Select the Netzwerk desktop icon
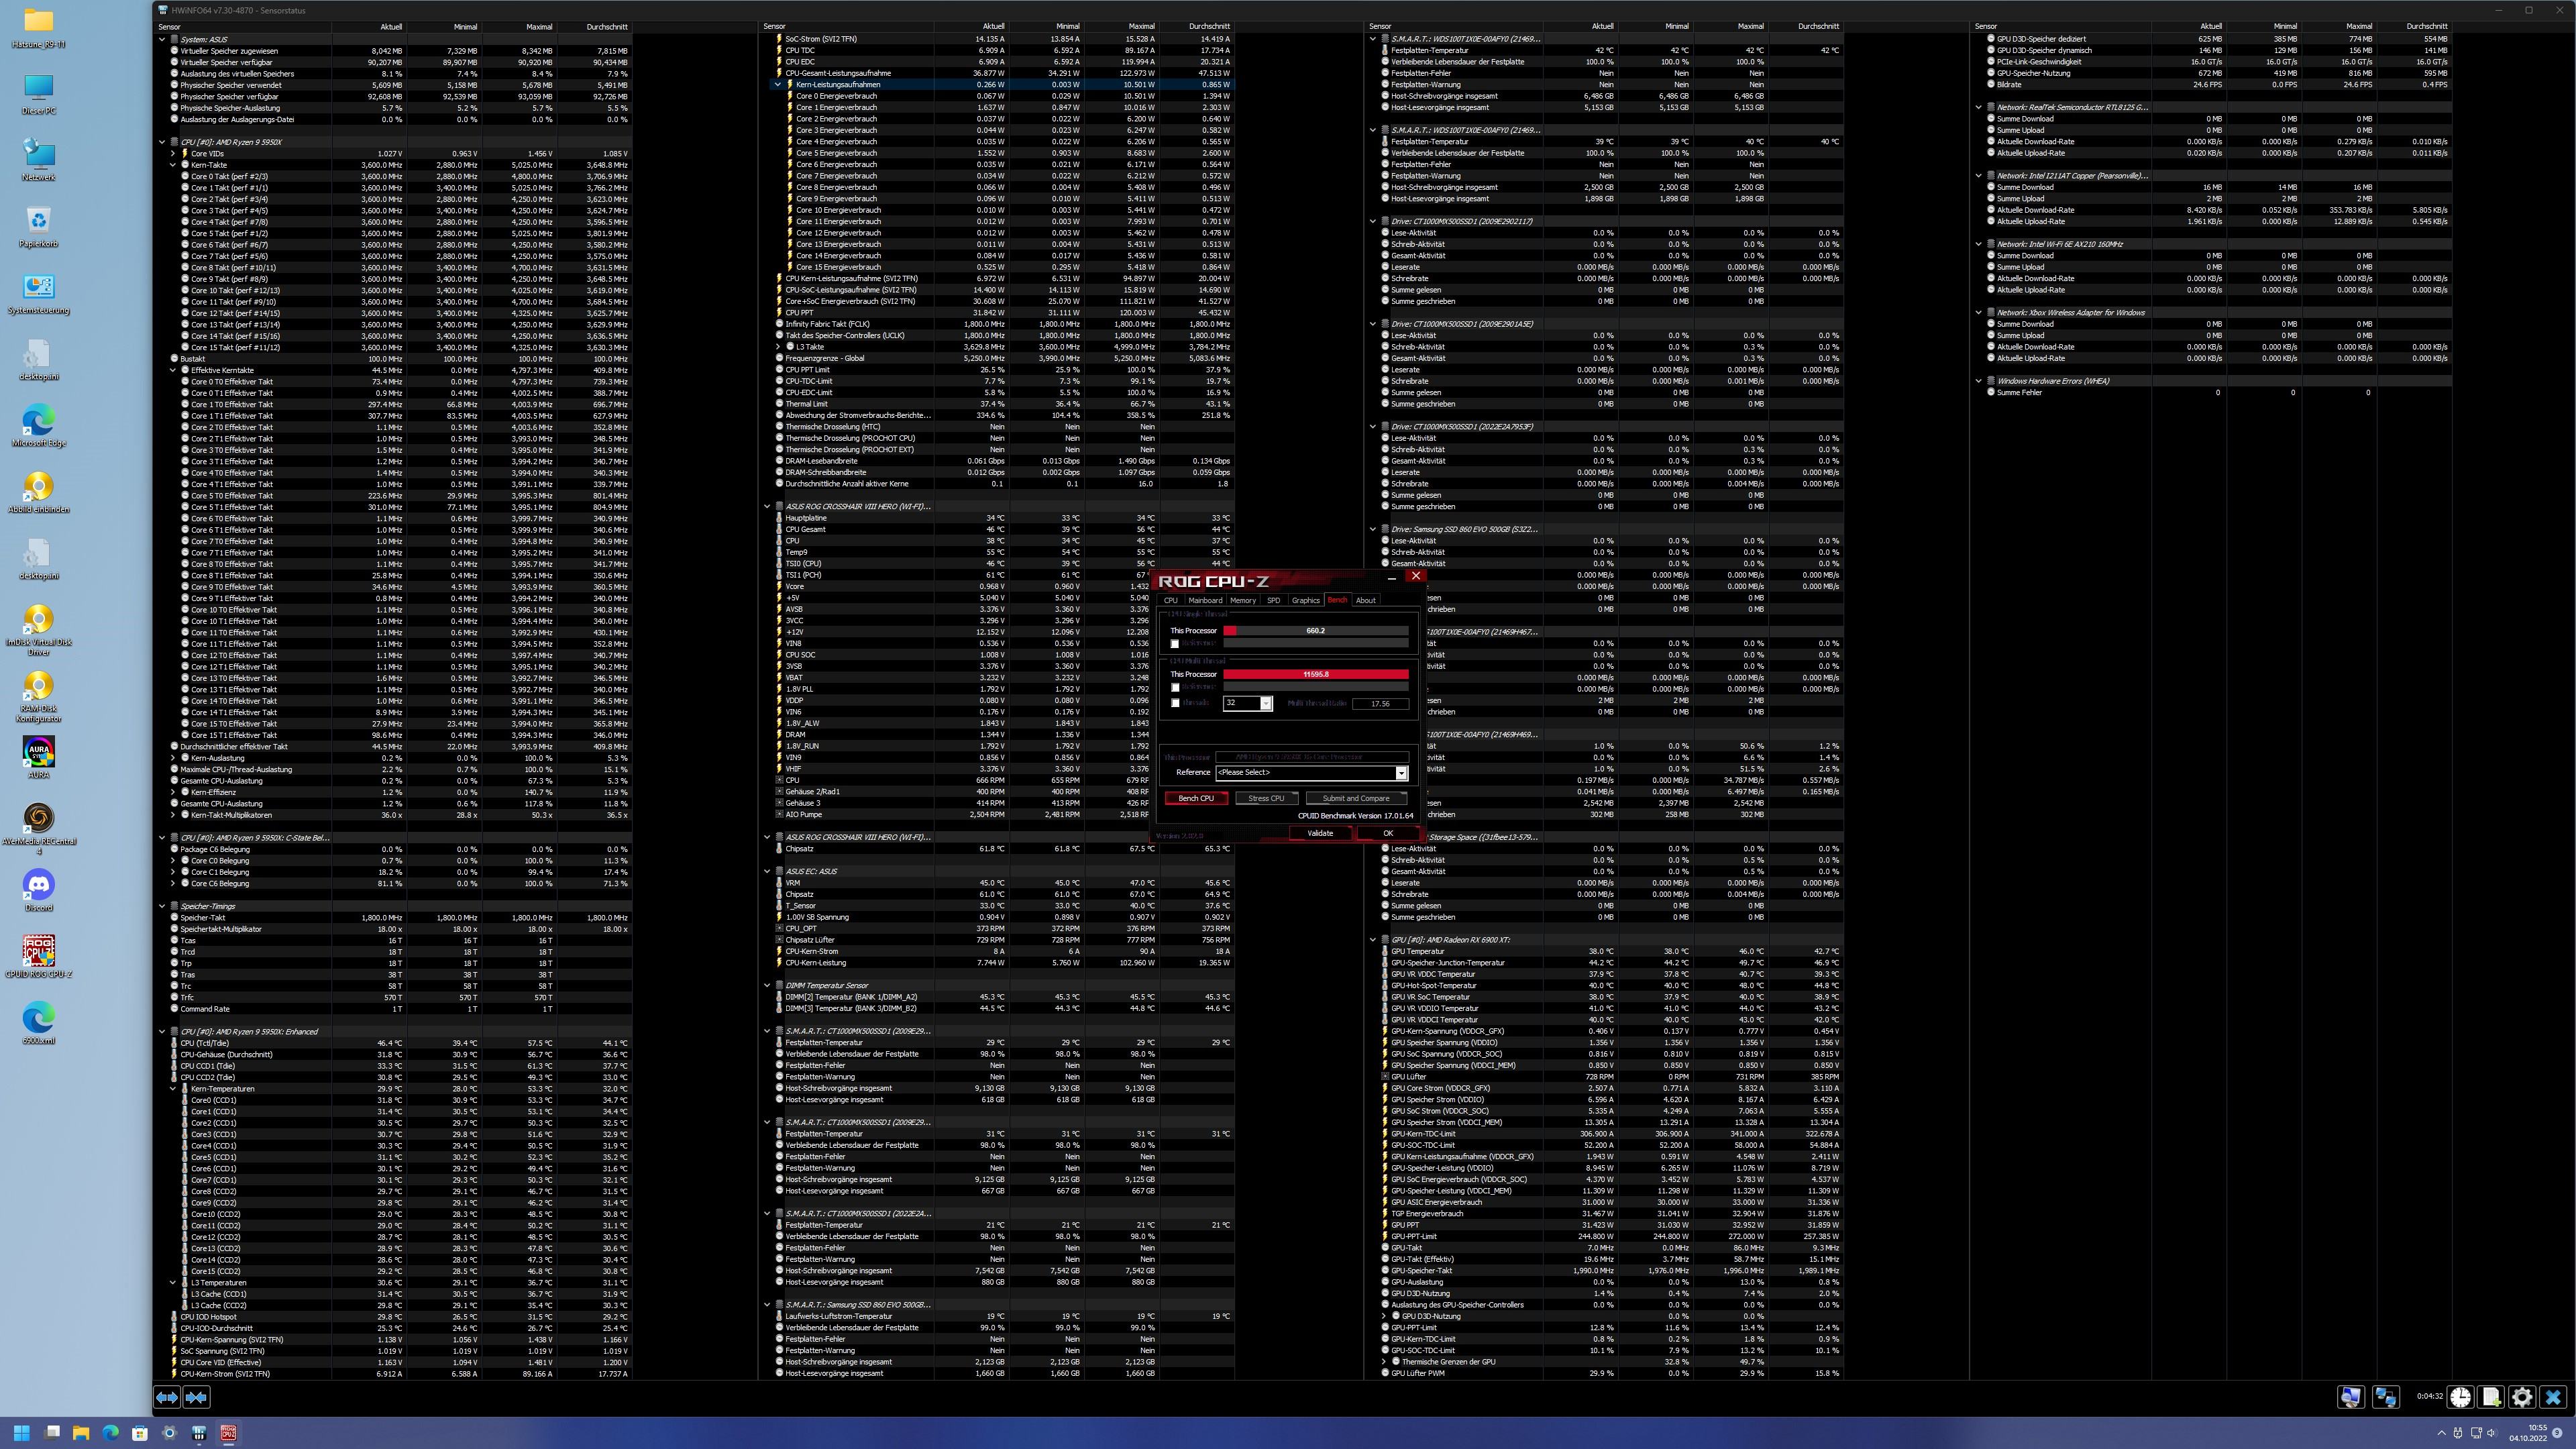Image resolution: width=2576 pixels, height=1449 pixels. 38,160
